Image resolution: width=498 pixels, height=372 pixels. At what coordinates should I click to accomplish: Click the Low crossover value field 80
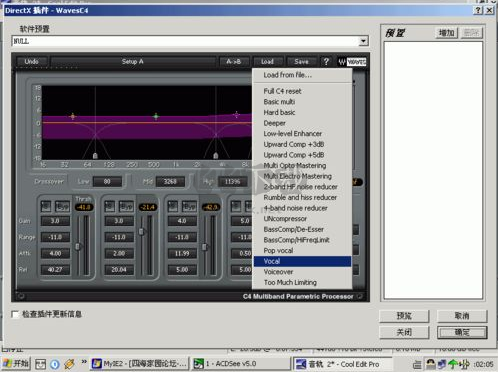pos(107,182)
